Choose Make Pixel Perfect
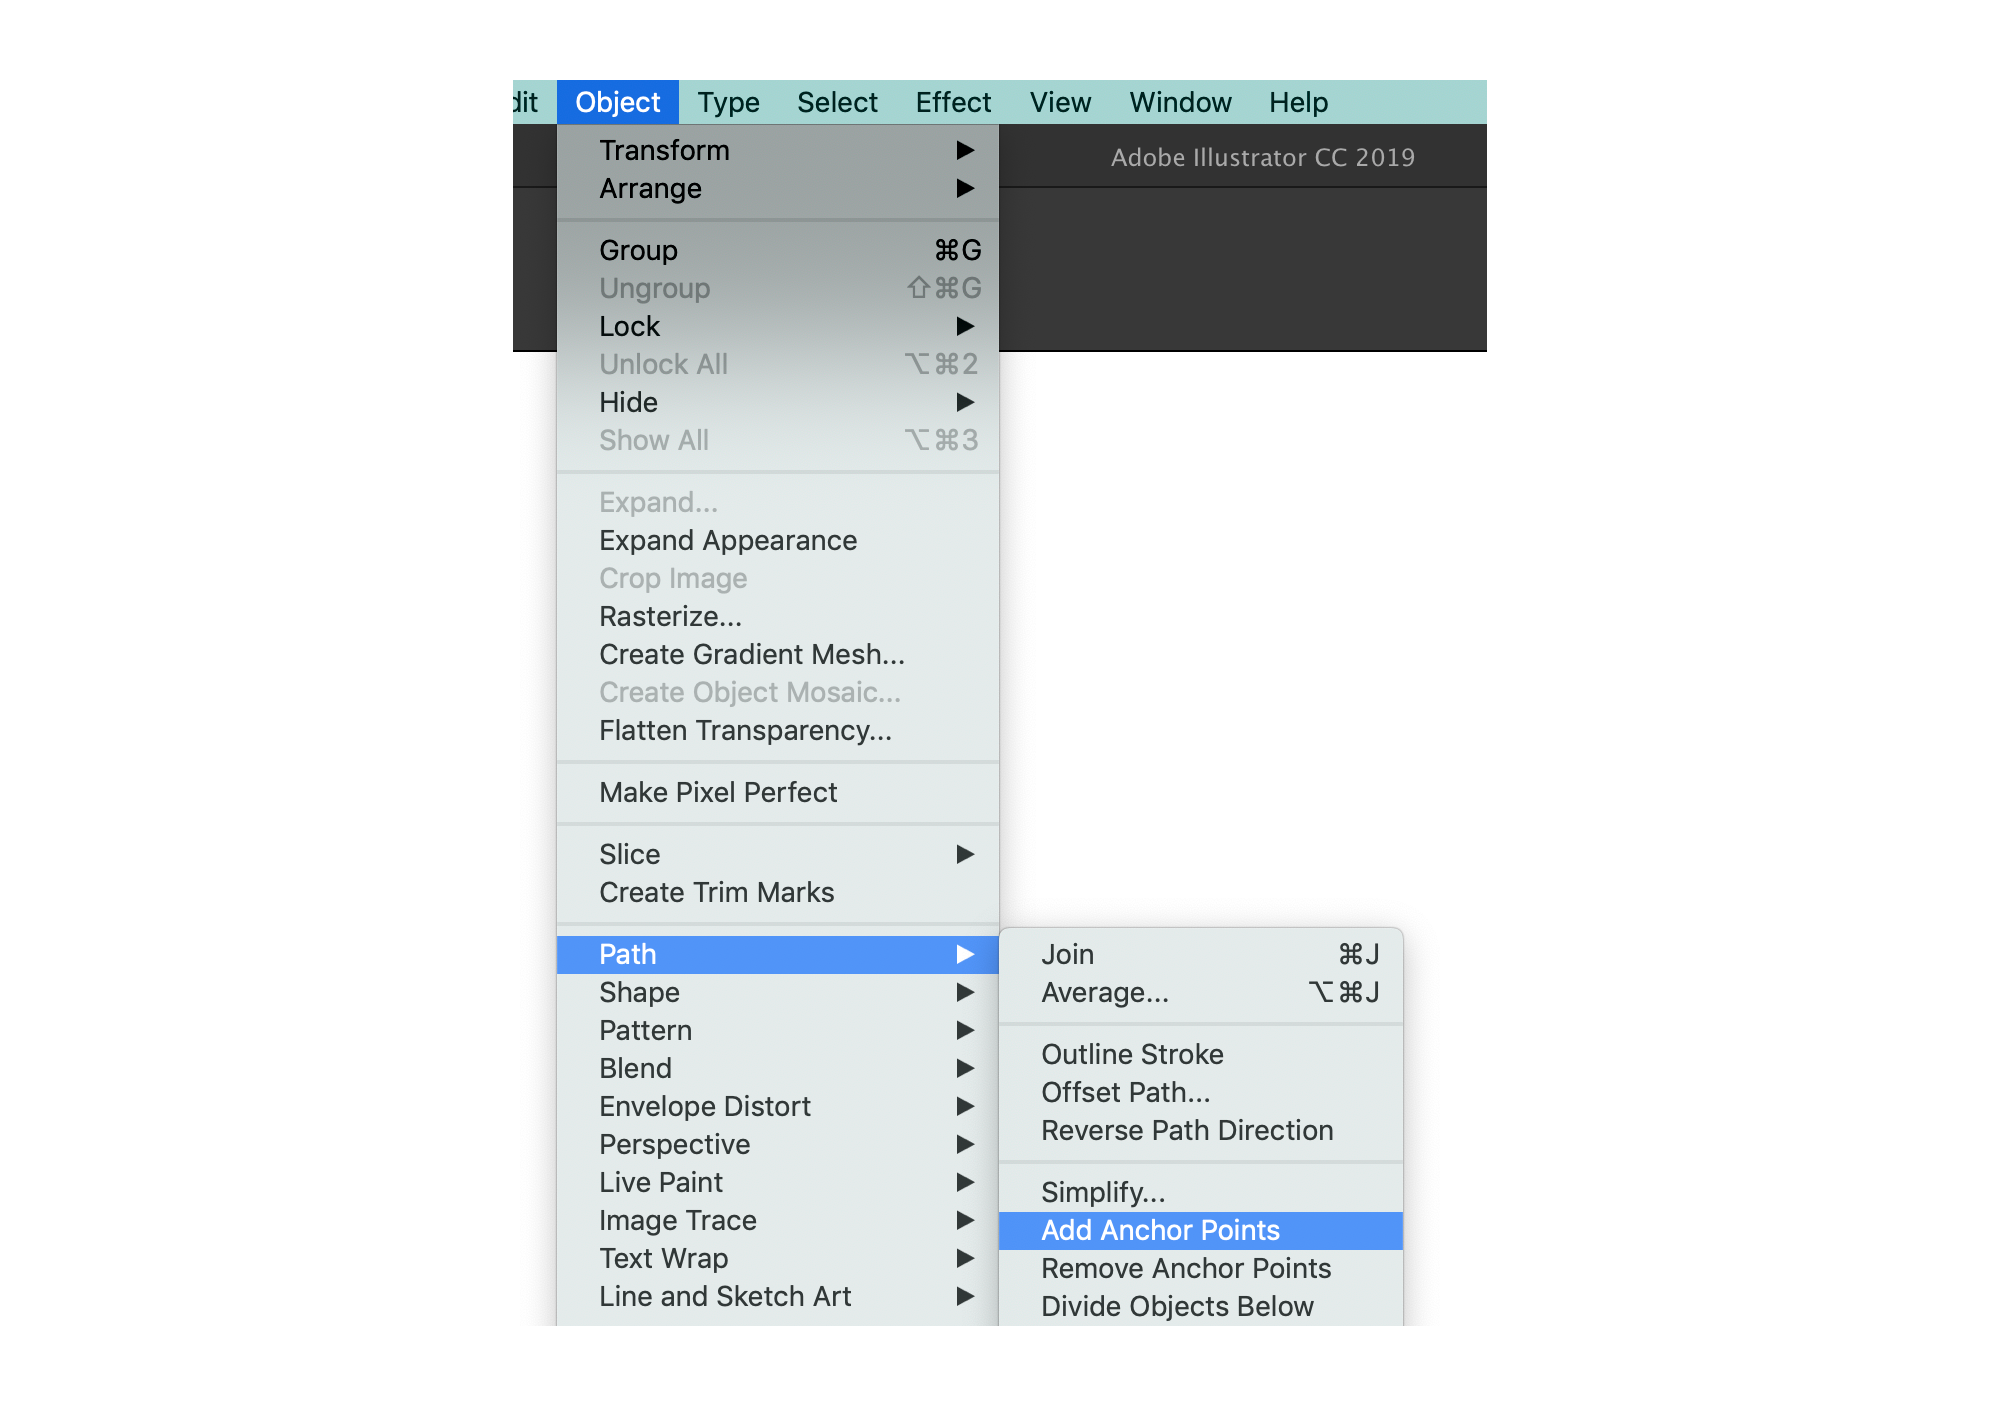This screenshot has width=2000, height=1406. click(718, 792)
